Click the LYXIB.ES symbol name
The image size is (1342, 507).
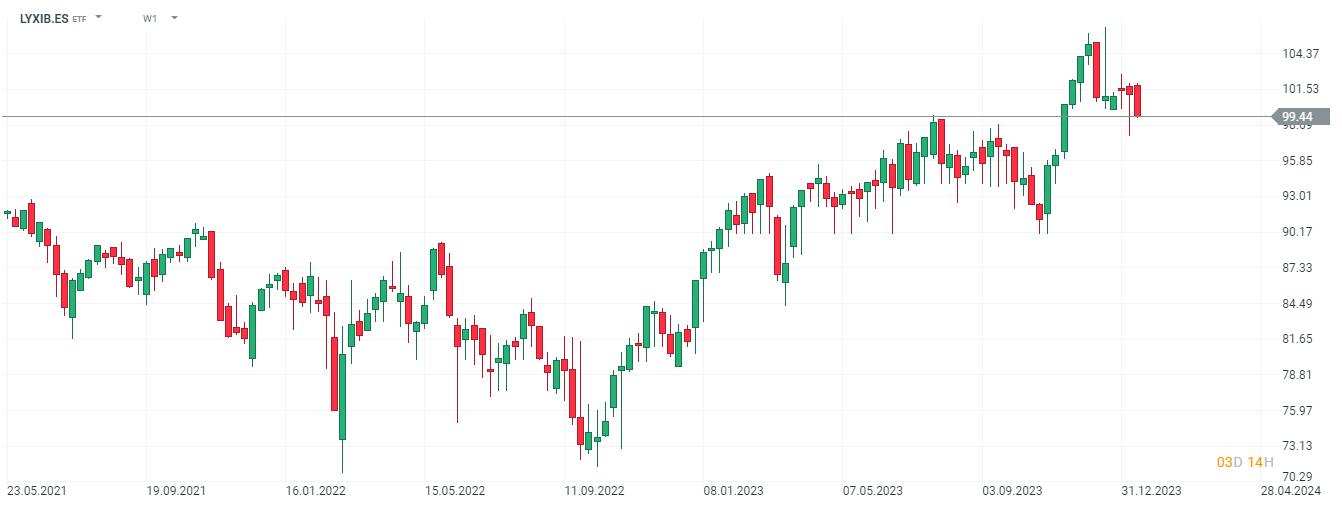point(44,18)
